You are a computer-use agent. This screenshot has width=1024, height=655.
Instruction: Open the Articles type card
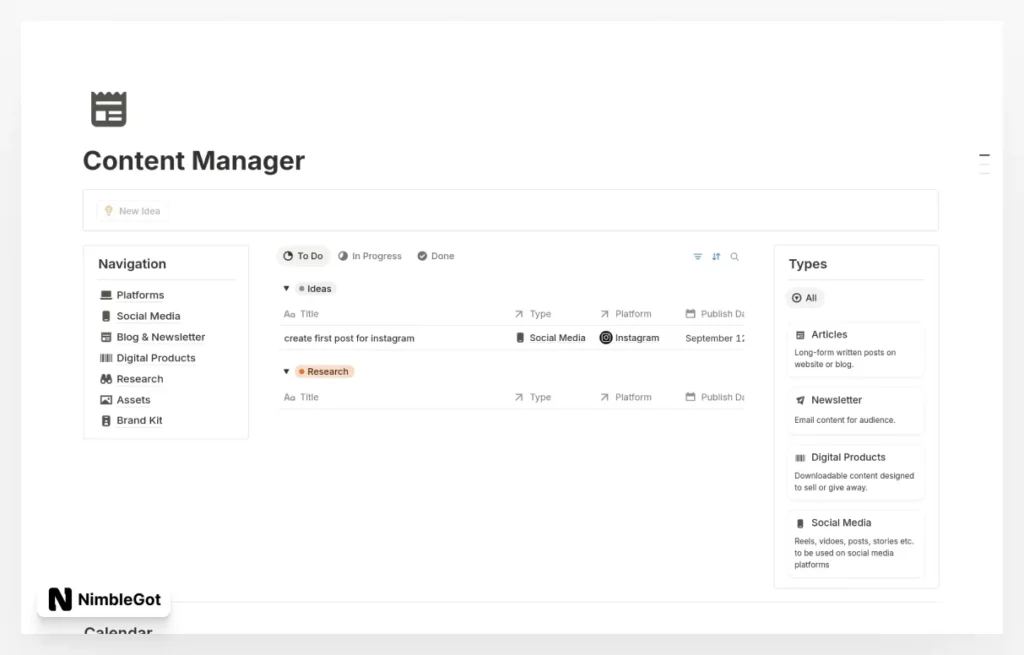click(x=856, y=349)
